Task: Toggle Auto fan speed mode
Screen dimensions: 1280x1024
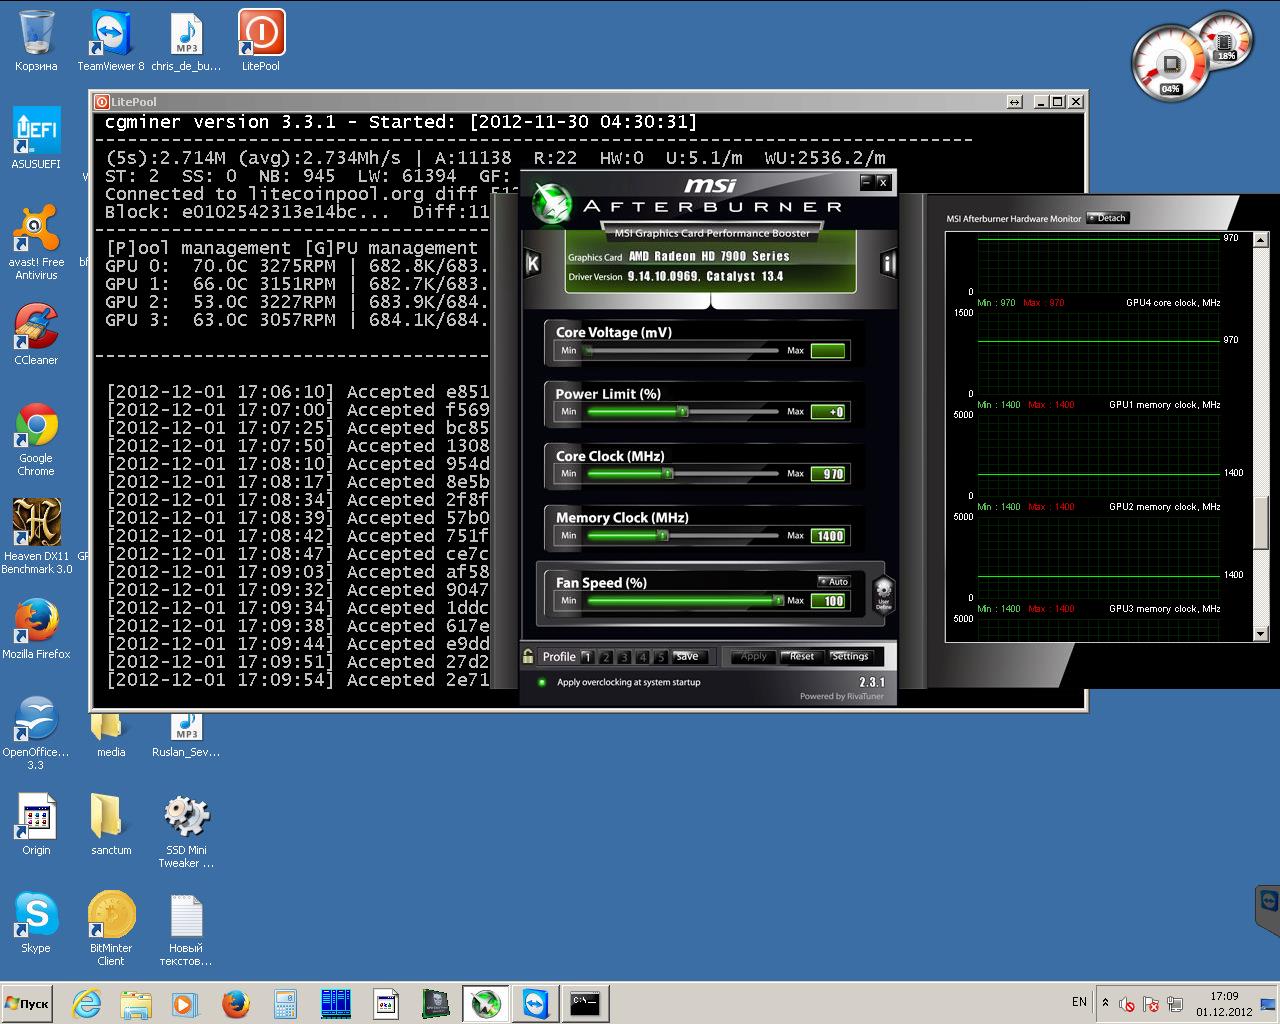Action: (834, 581)
